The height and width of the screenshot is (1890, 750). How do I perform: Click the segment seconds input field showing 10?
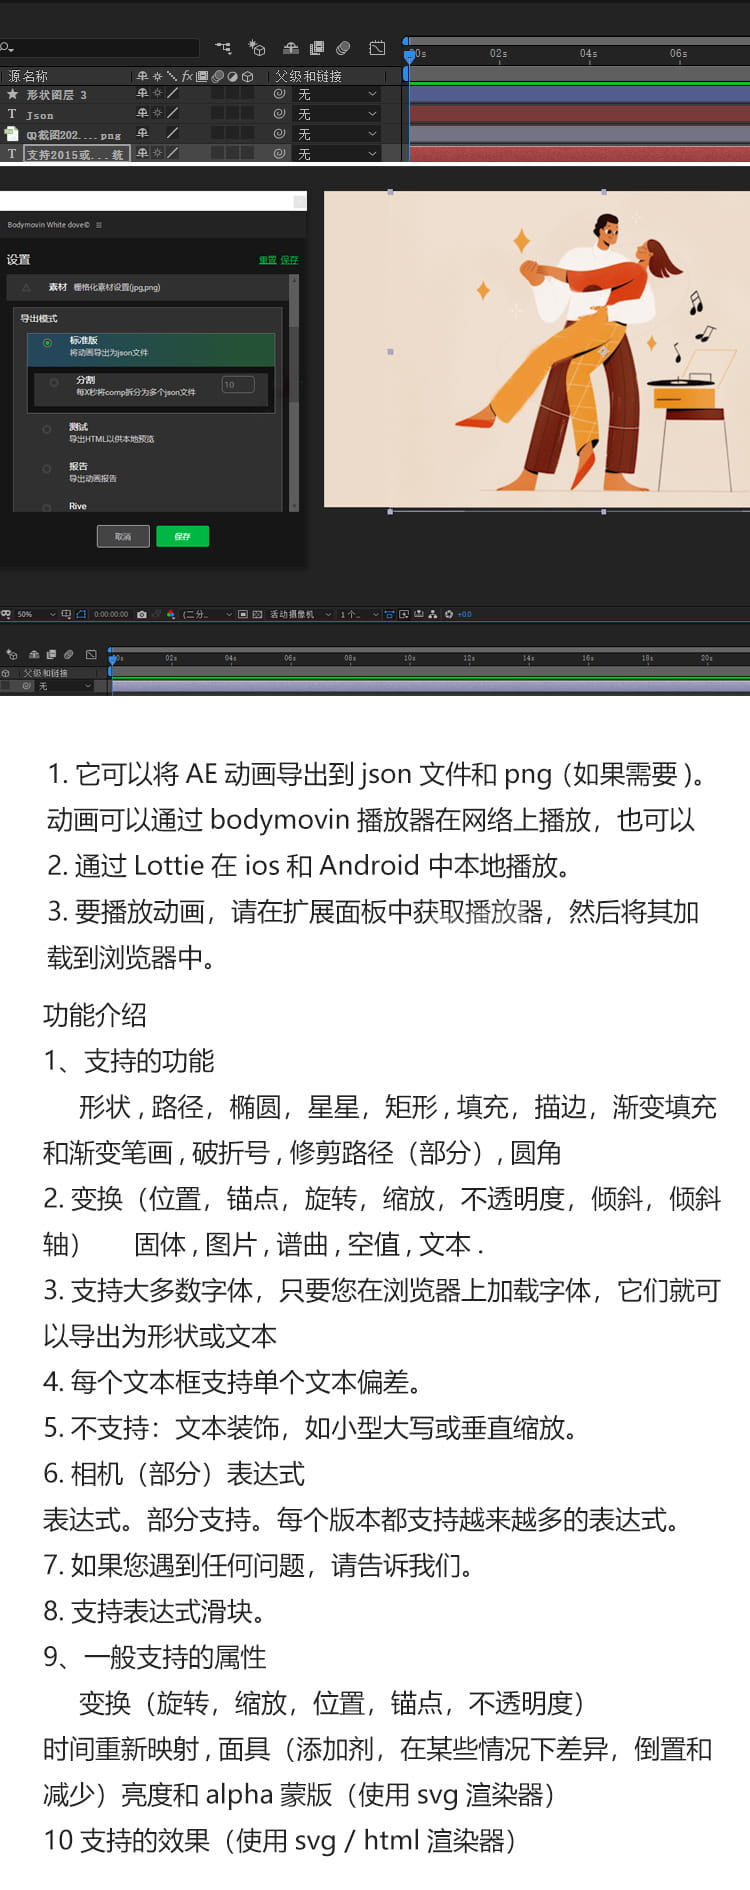click(238, 385)
